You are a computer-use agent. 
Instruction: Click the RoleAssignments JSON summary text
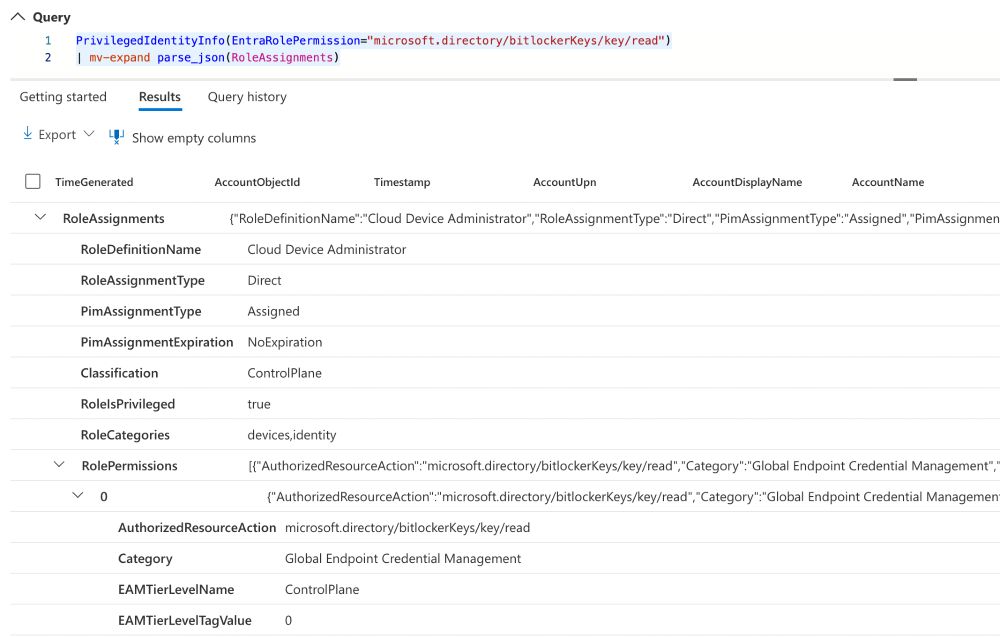point(614,219)
